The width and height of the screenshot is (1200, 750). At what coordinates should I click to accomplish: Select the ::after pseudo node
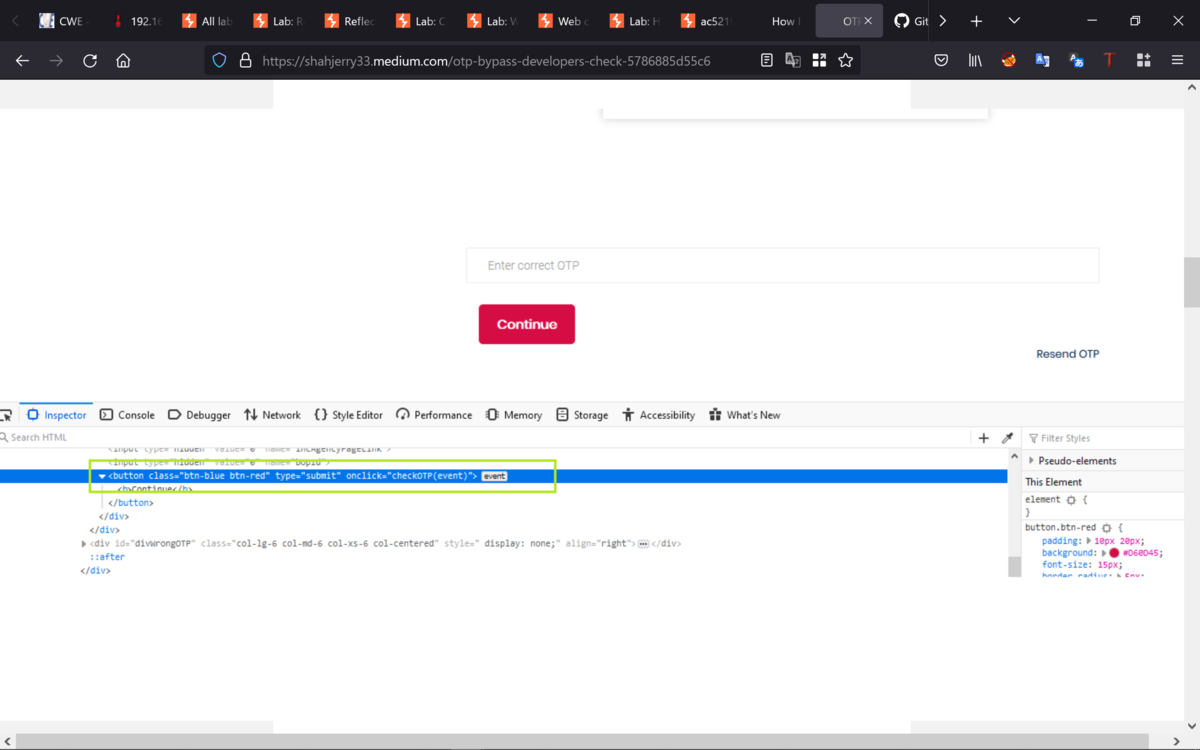105,557
